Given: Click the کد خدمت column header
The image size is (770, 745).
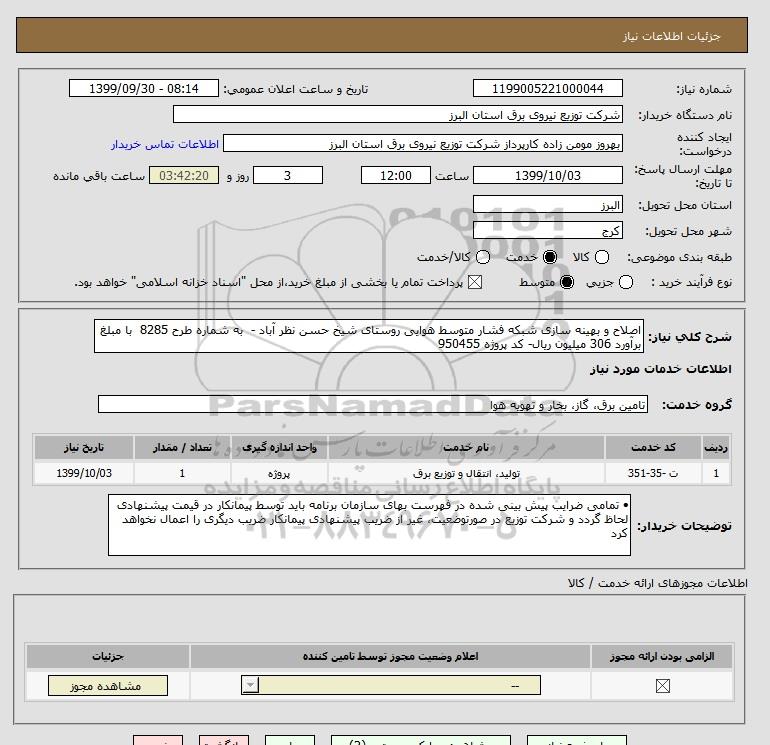Looking at the screenshot, I should (x=653, y=447).
